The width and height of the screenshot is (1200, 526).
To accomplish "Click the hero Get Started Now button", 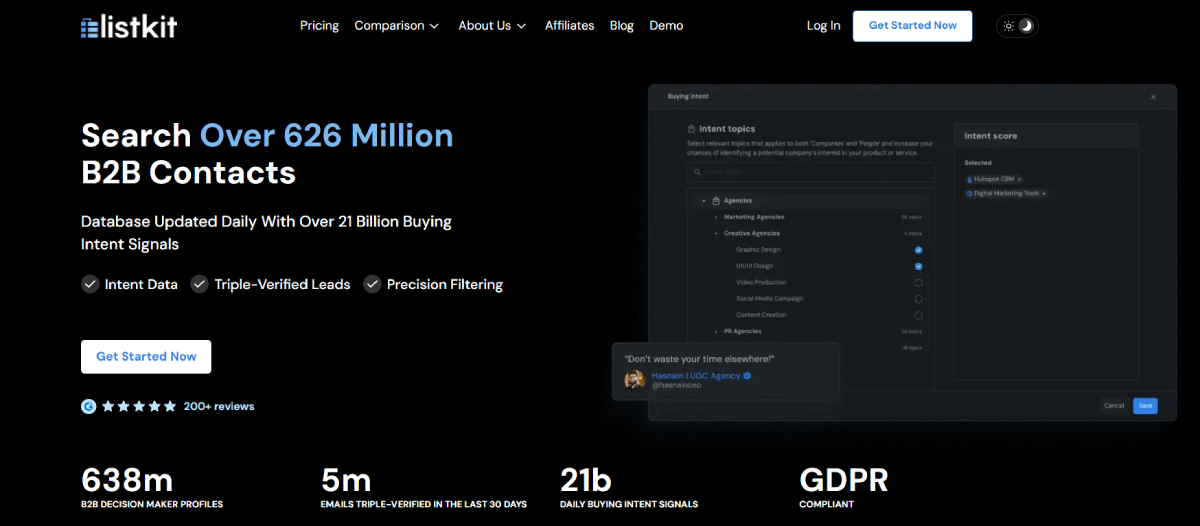I will coord(146,357).
